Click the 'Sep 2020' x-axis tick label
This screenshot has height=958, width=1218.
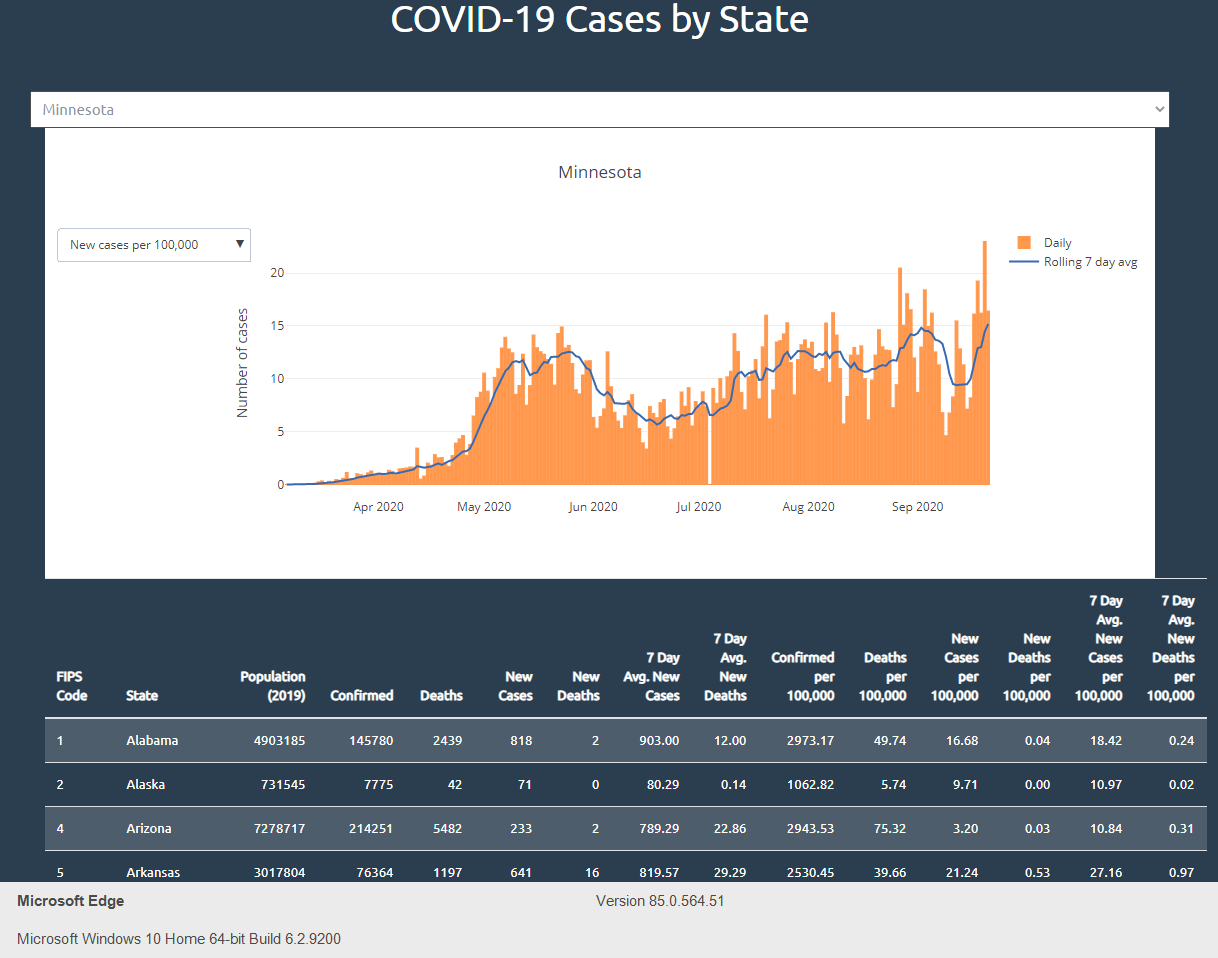coord(917,507)
